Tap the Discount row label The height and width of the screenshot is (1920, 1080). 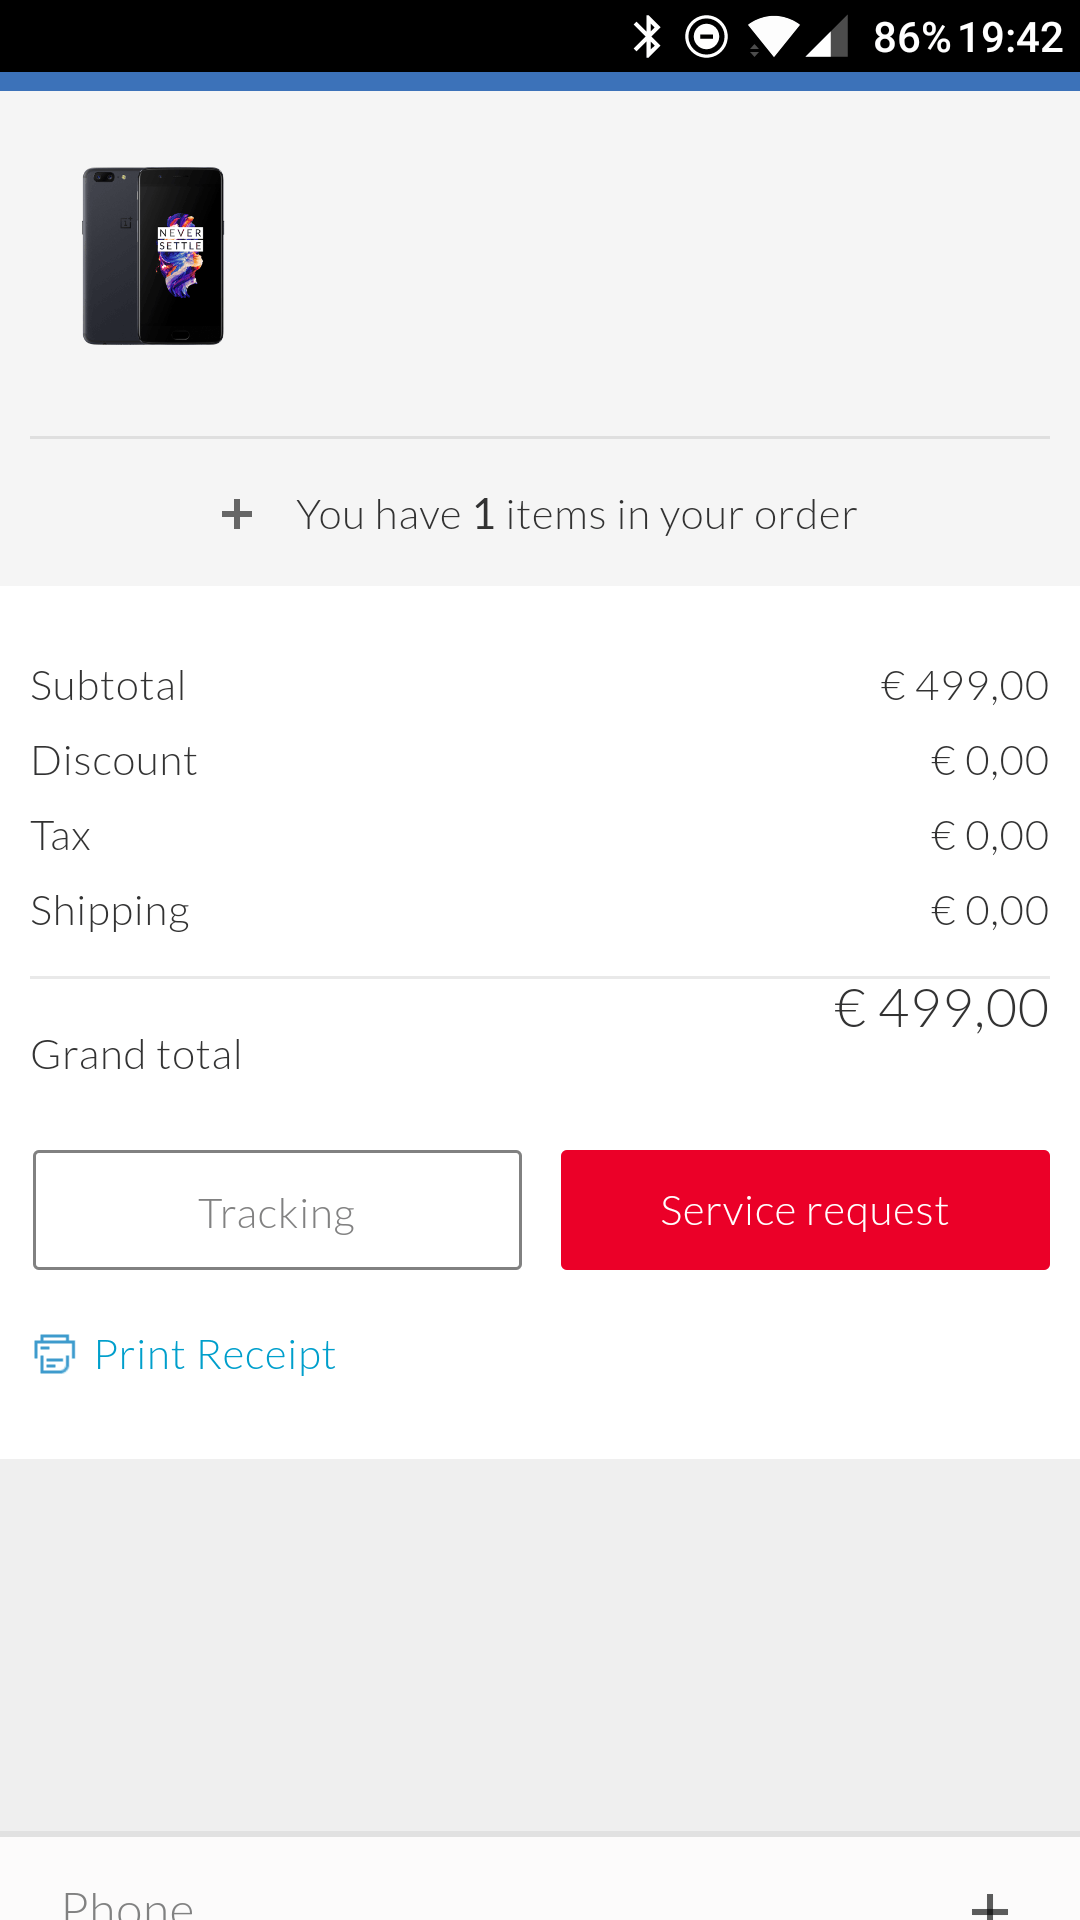(x=114, y=761)
